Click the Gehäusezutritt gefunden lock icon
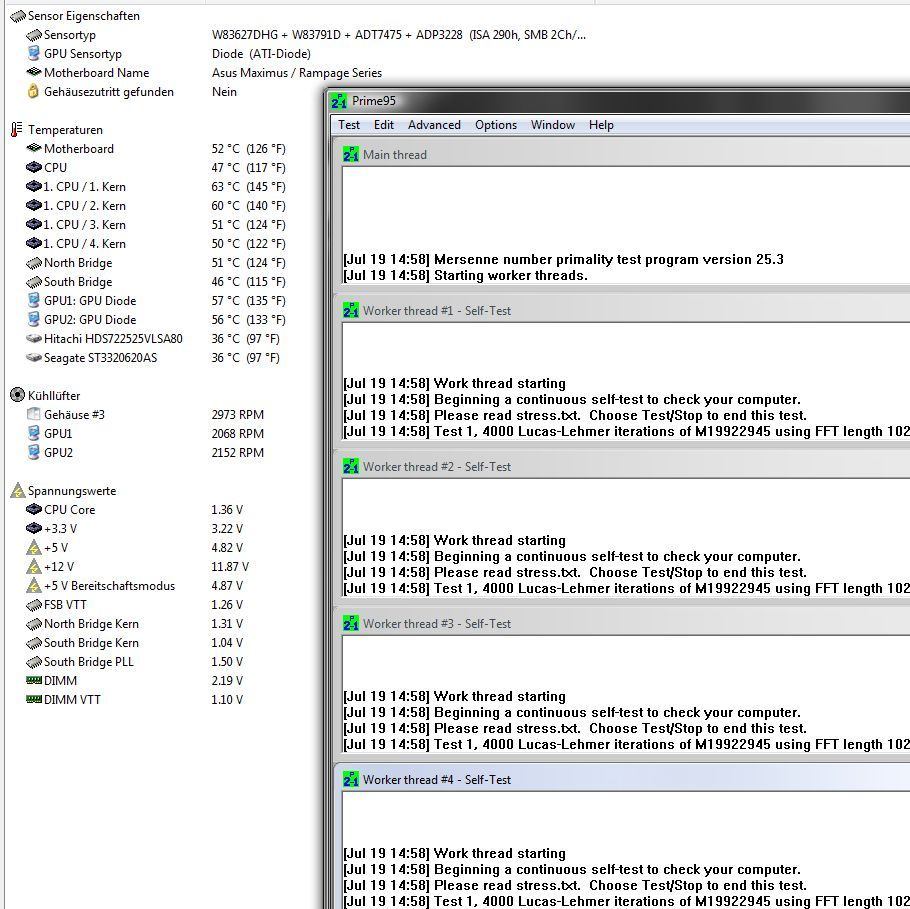This screenshot has height=909, width=910. [33, 91]
